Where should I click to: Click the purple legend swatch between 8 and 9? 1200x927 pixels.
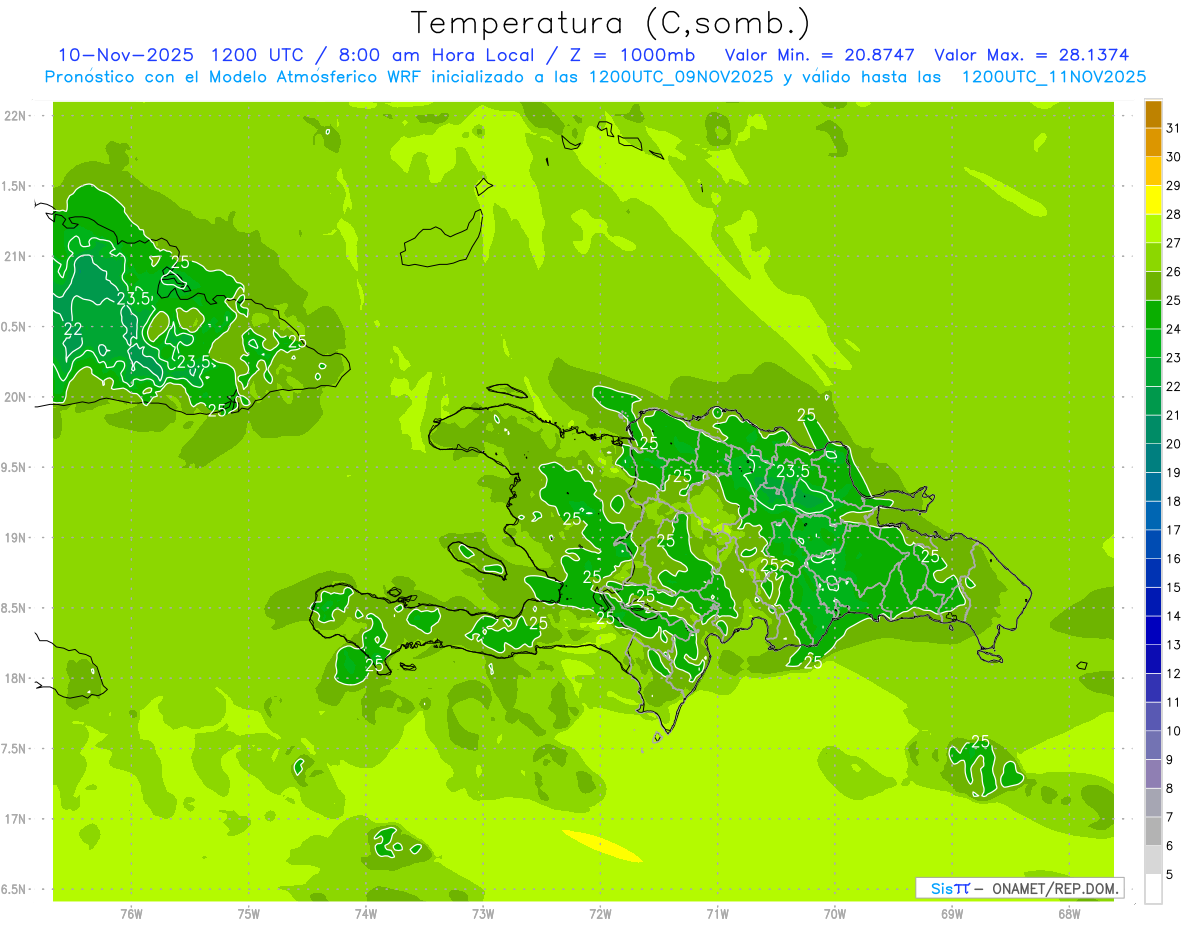point(1153,774)
